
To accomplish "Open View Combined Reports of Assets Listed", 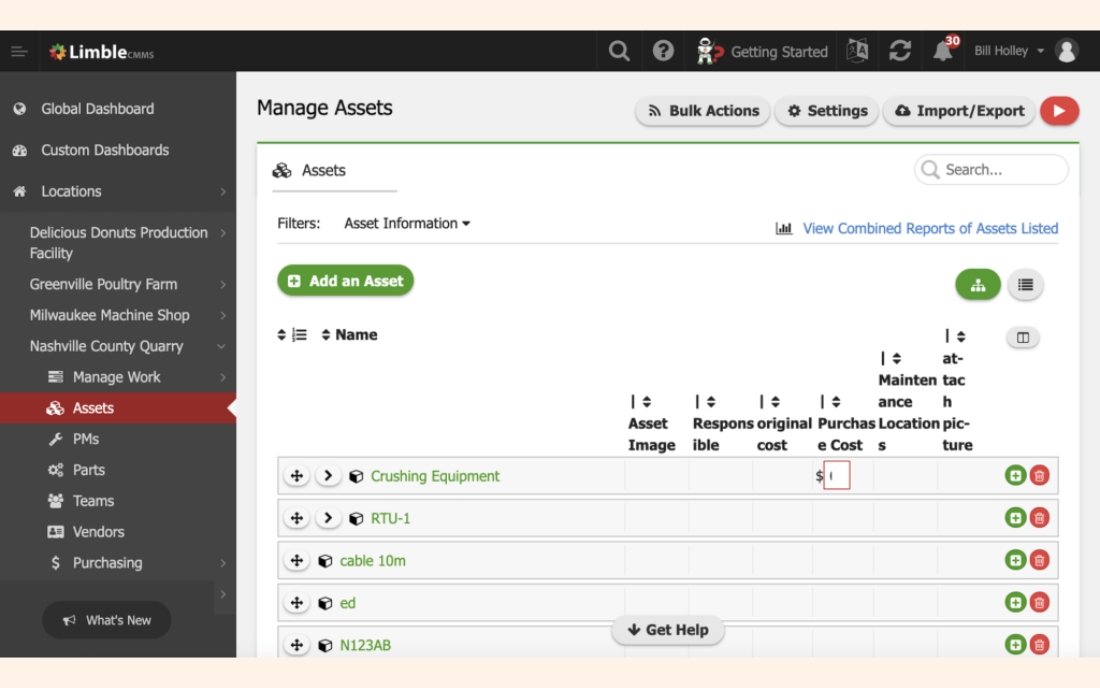I will tap(929, 228).
